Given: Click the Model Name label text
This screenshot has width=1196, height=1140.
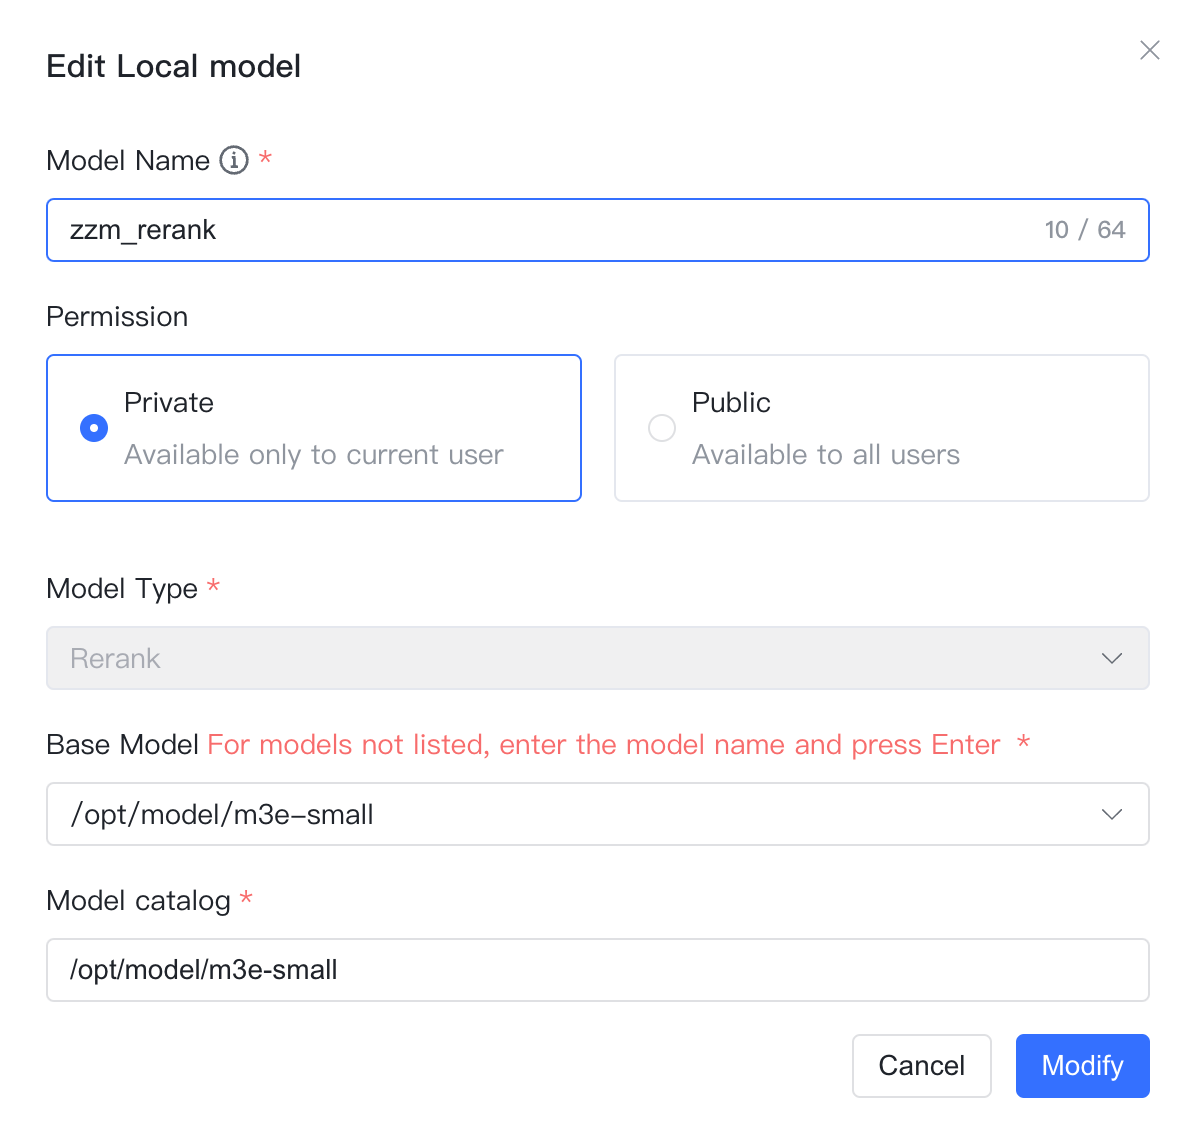Looking at the screenshot, I should [128, 161].
